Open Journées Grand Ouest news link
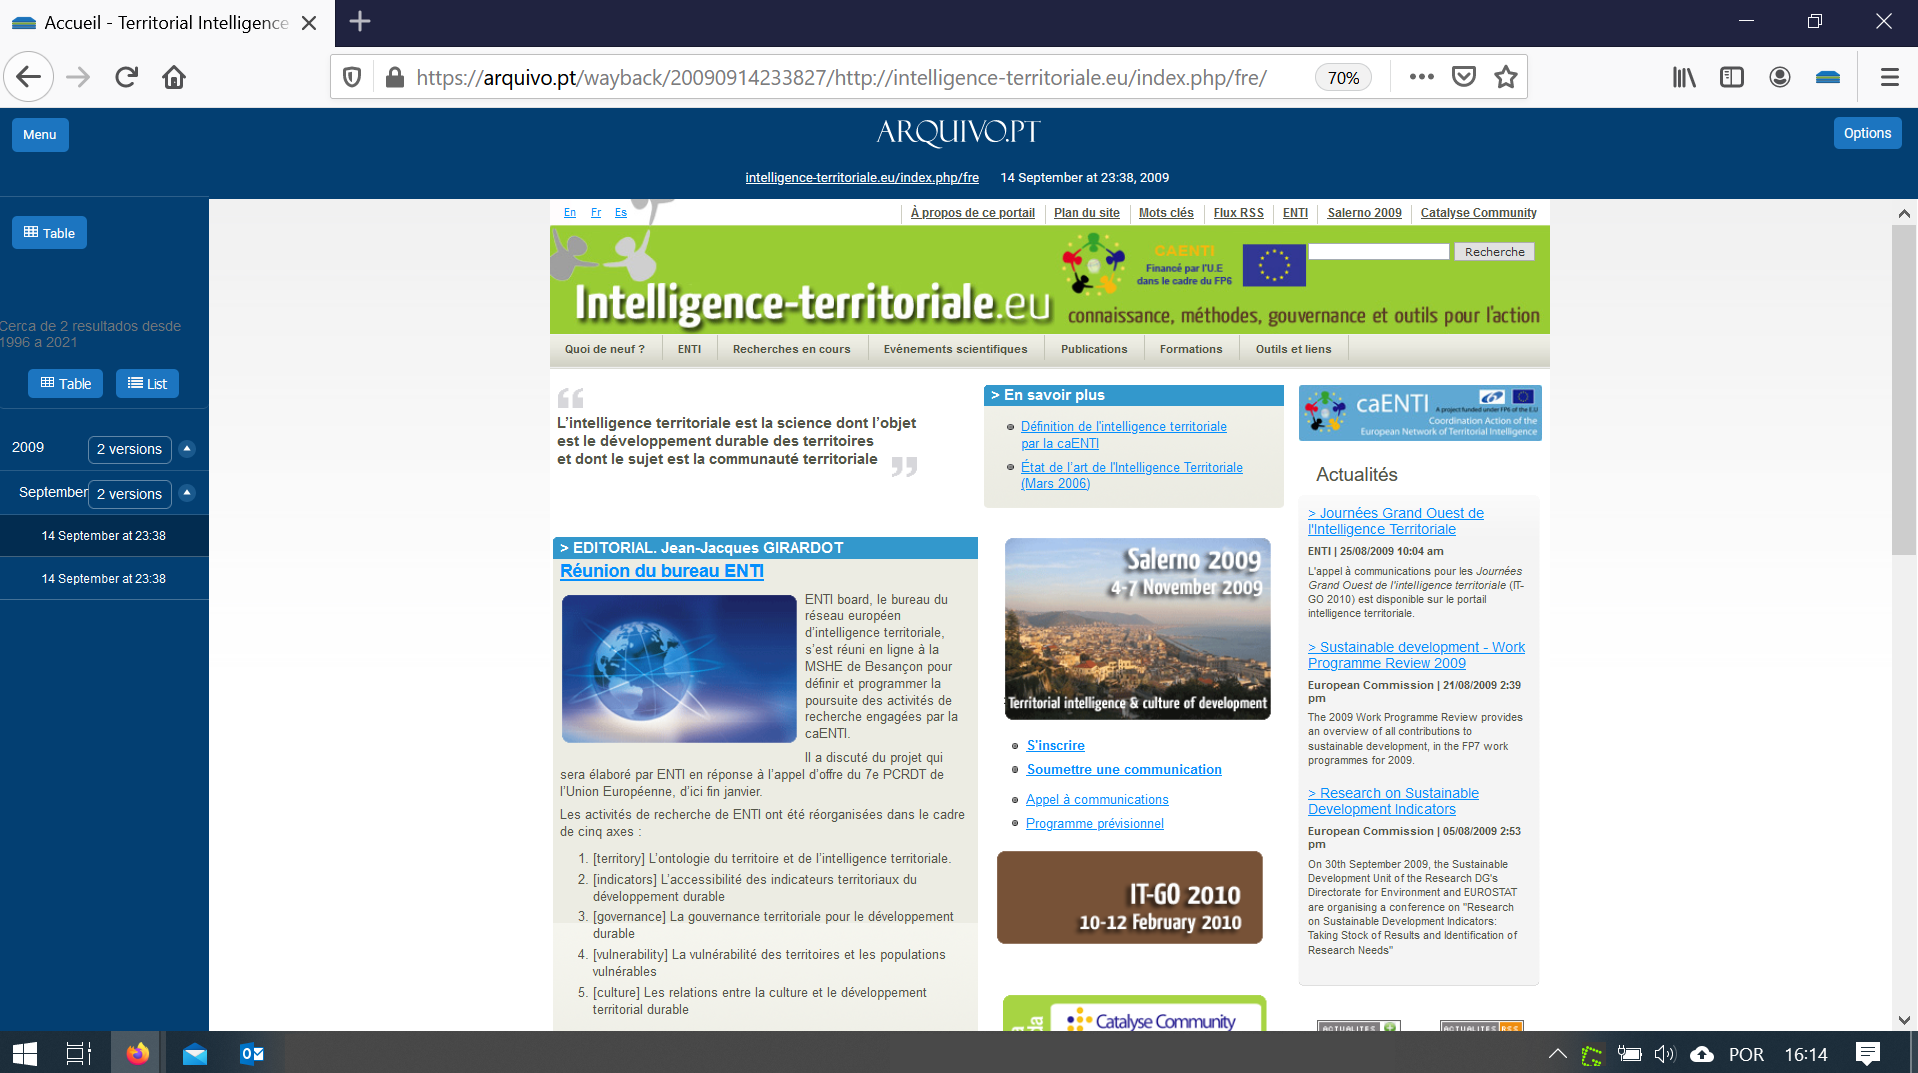The height and width of the screenshot is (1073, 1918). tap(1396, 521)
